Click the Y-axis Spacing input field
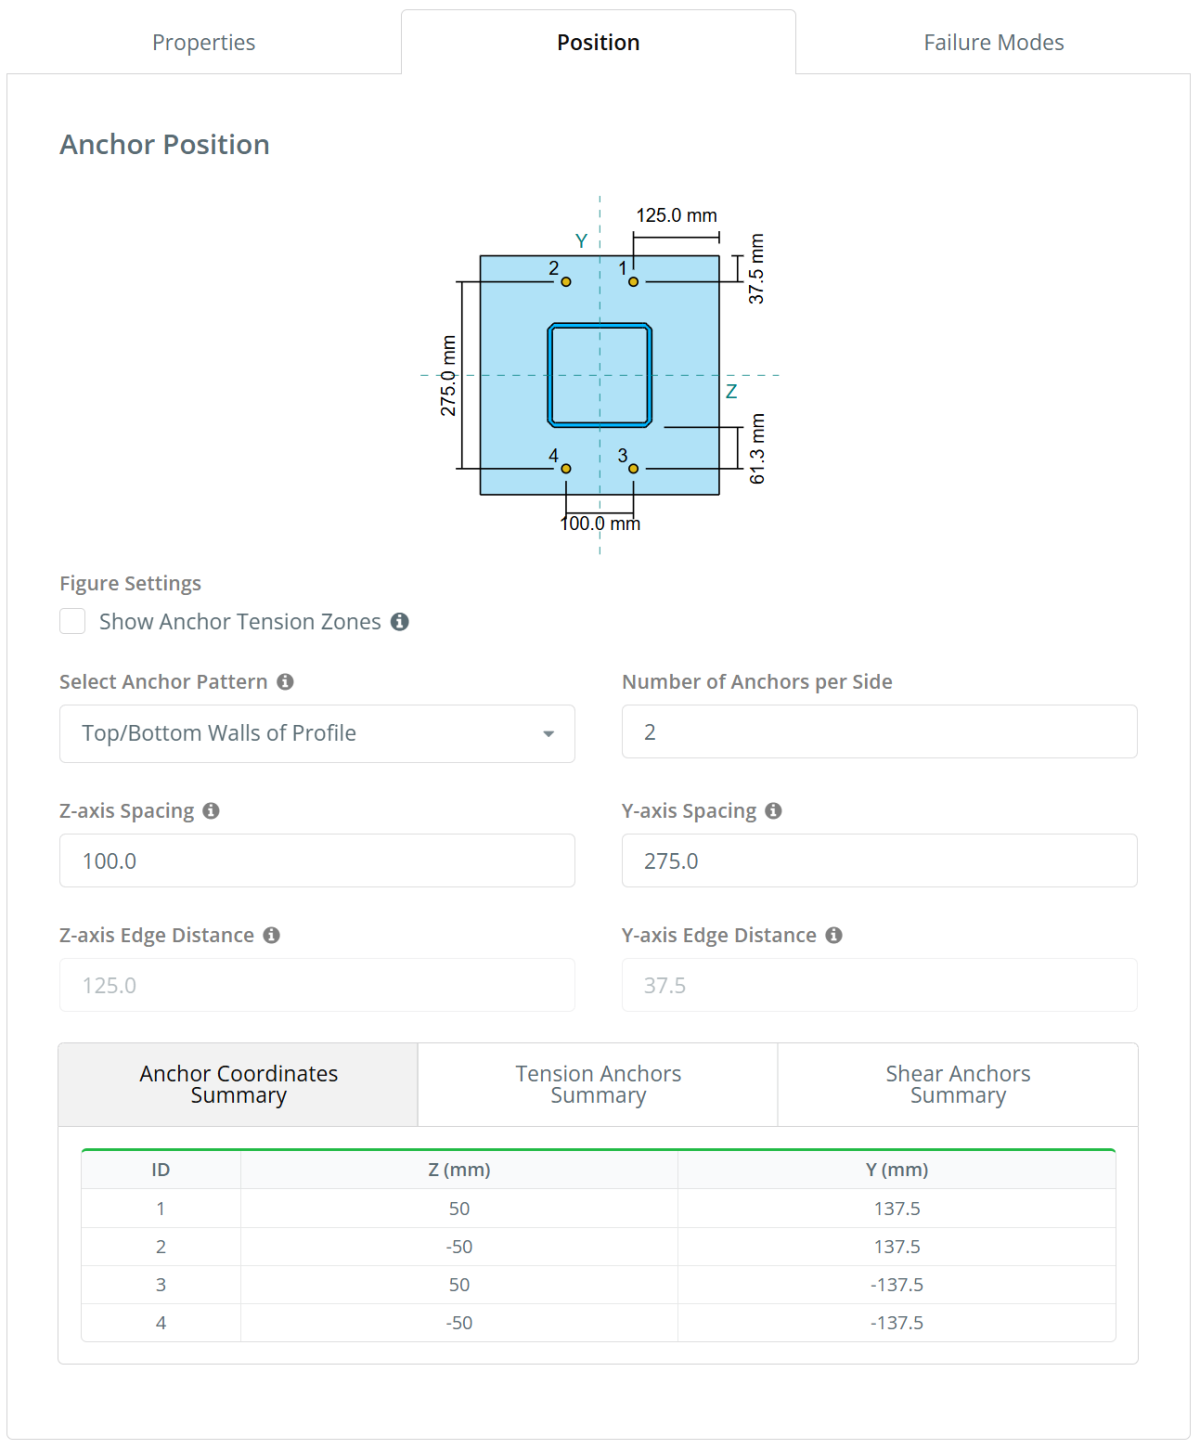This screenshot has height=1449, width=1200. point(879,861)
